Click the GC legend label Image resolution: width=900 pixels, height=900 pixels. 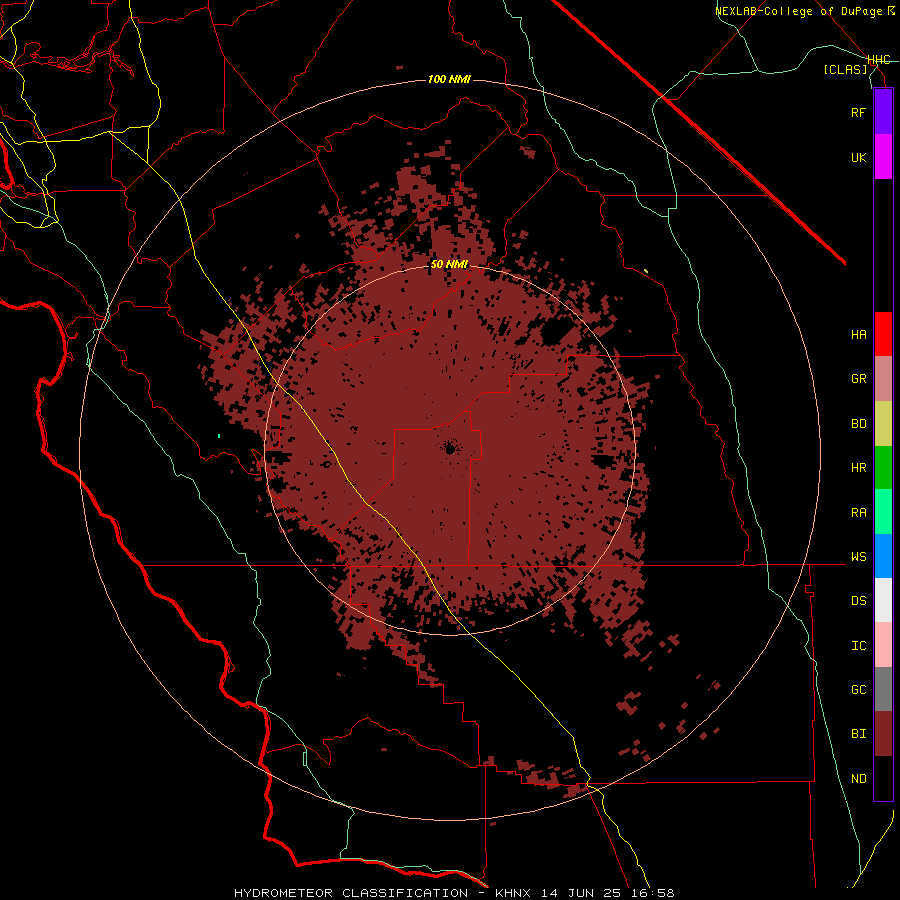pyautogui.click(x=858, y=690)
